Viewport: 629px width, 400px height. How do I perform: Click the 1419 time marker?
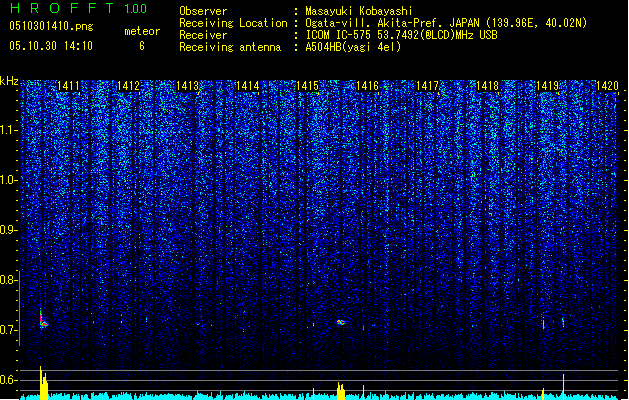click(x=548, y=86)
